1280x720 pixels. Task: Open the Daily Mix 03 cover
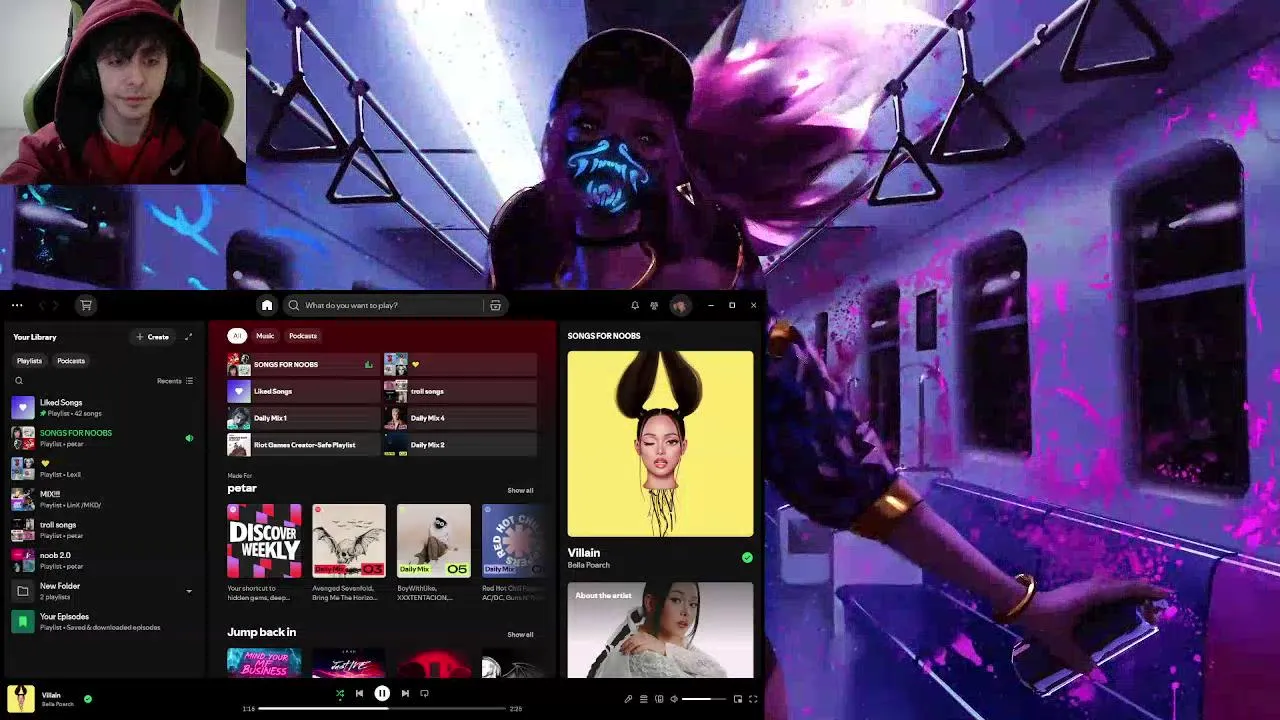pos(349,541)
